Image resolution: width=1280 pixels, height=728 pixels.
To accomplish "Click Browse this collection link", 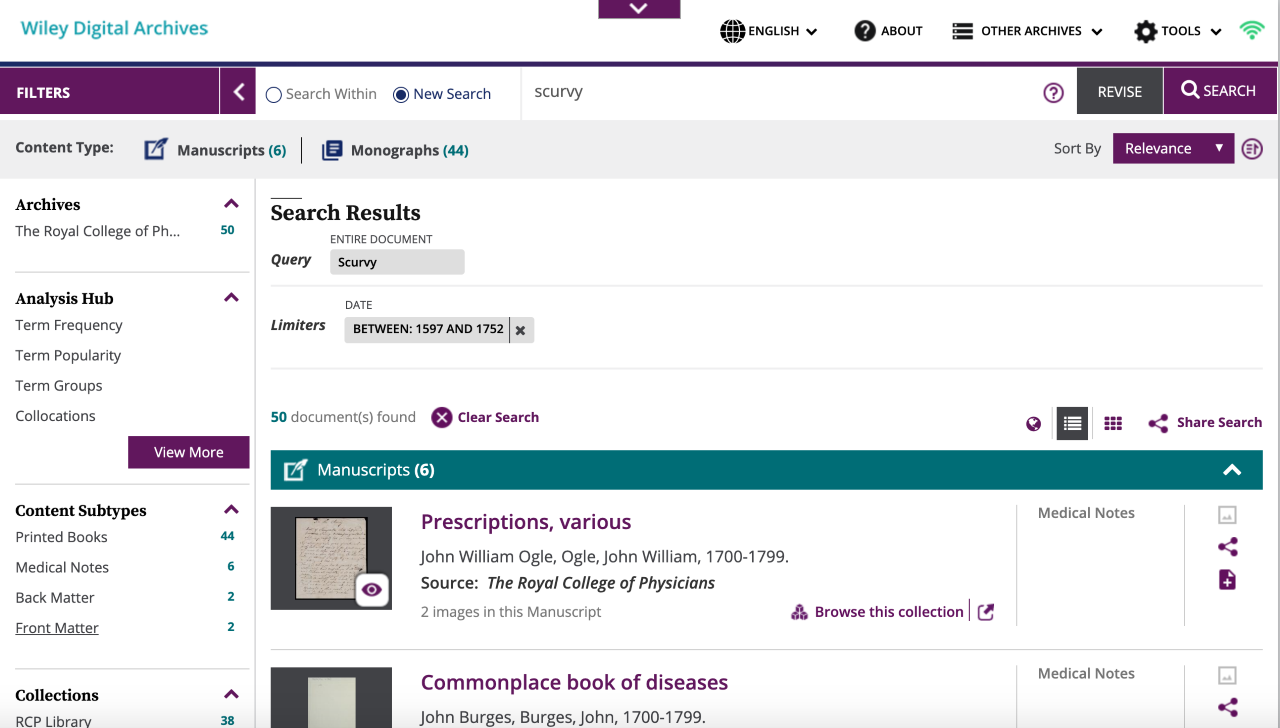I will 889,612.
